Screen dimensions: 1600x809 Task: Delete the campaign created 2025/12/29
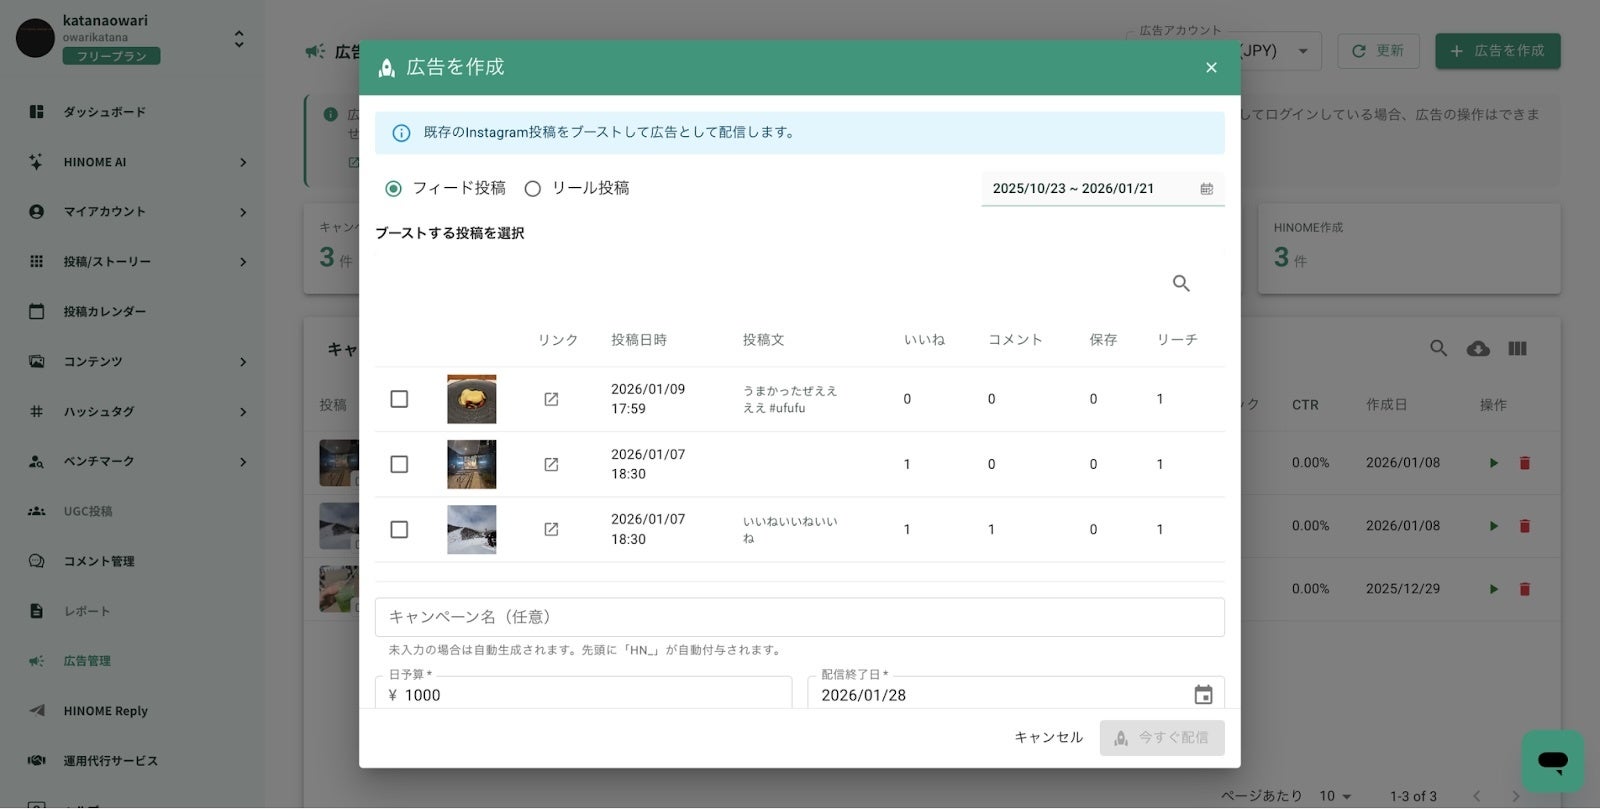[x=1525, y=589]
